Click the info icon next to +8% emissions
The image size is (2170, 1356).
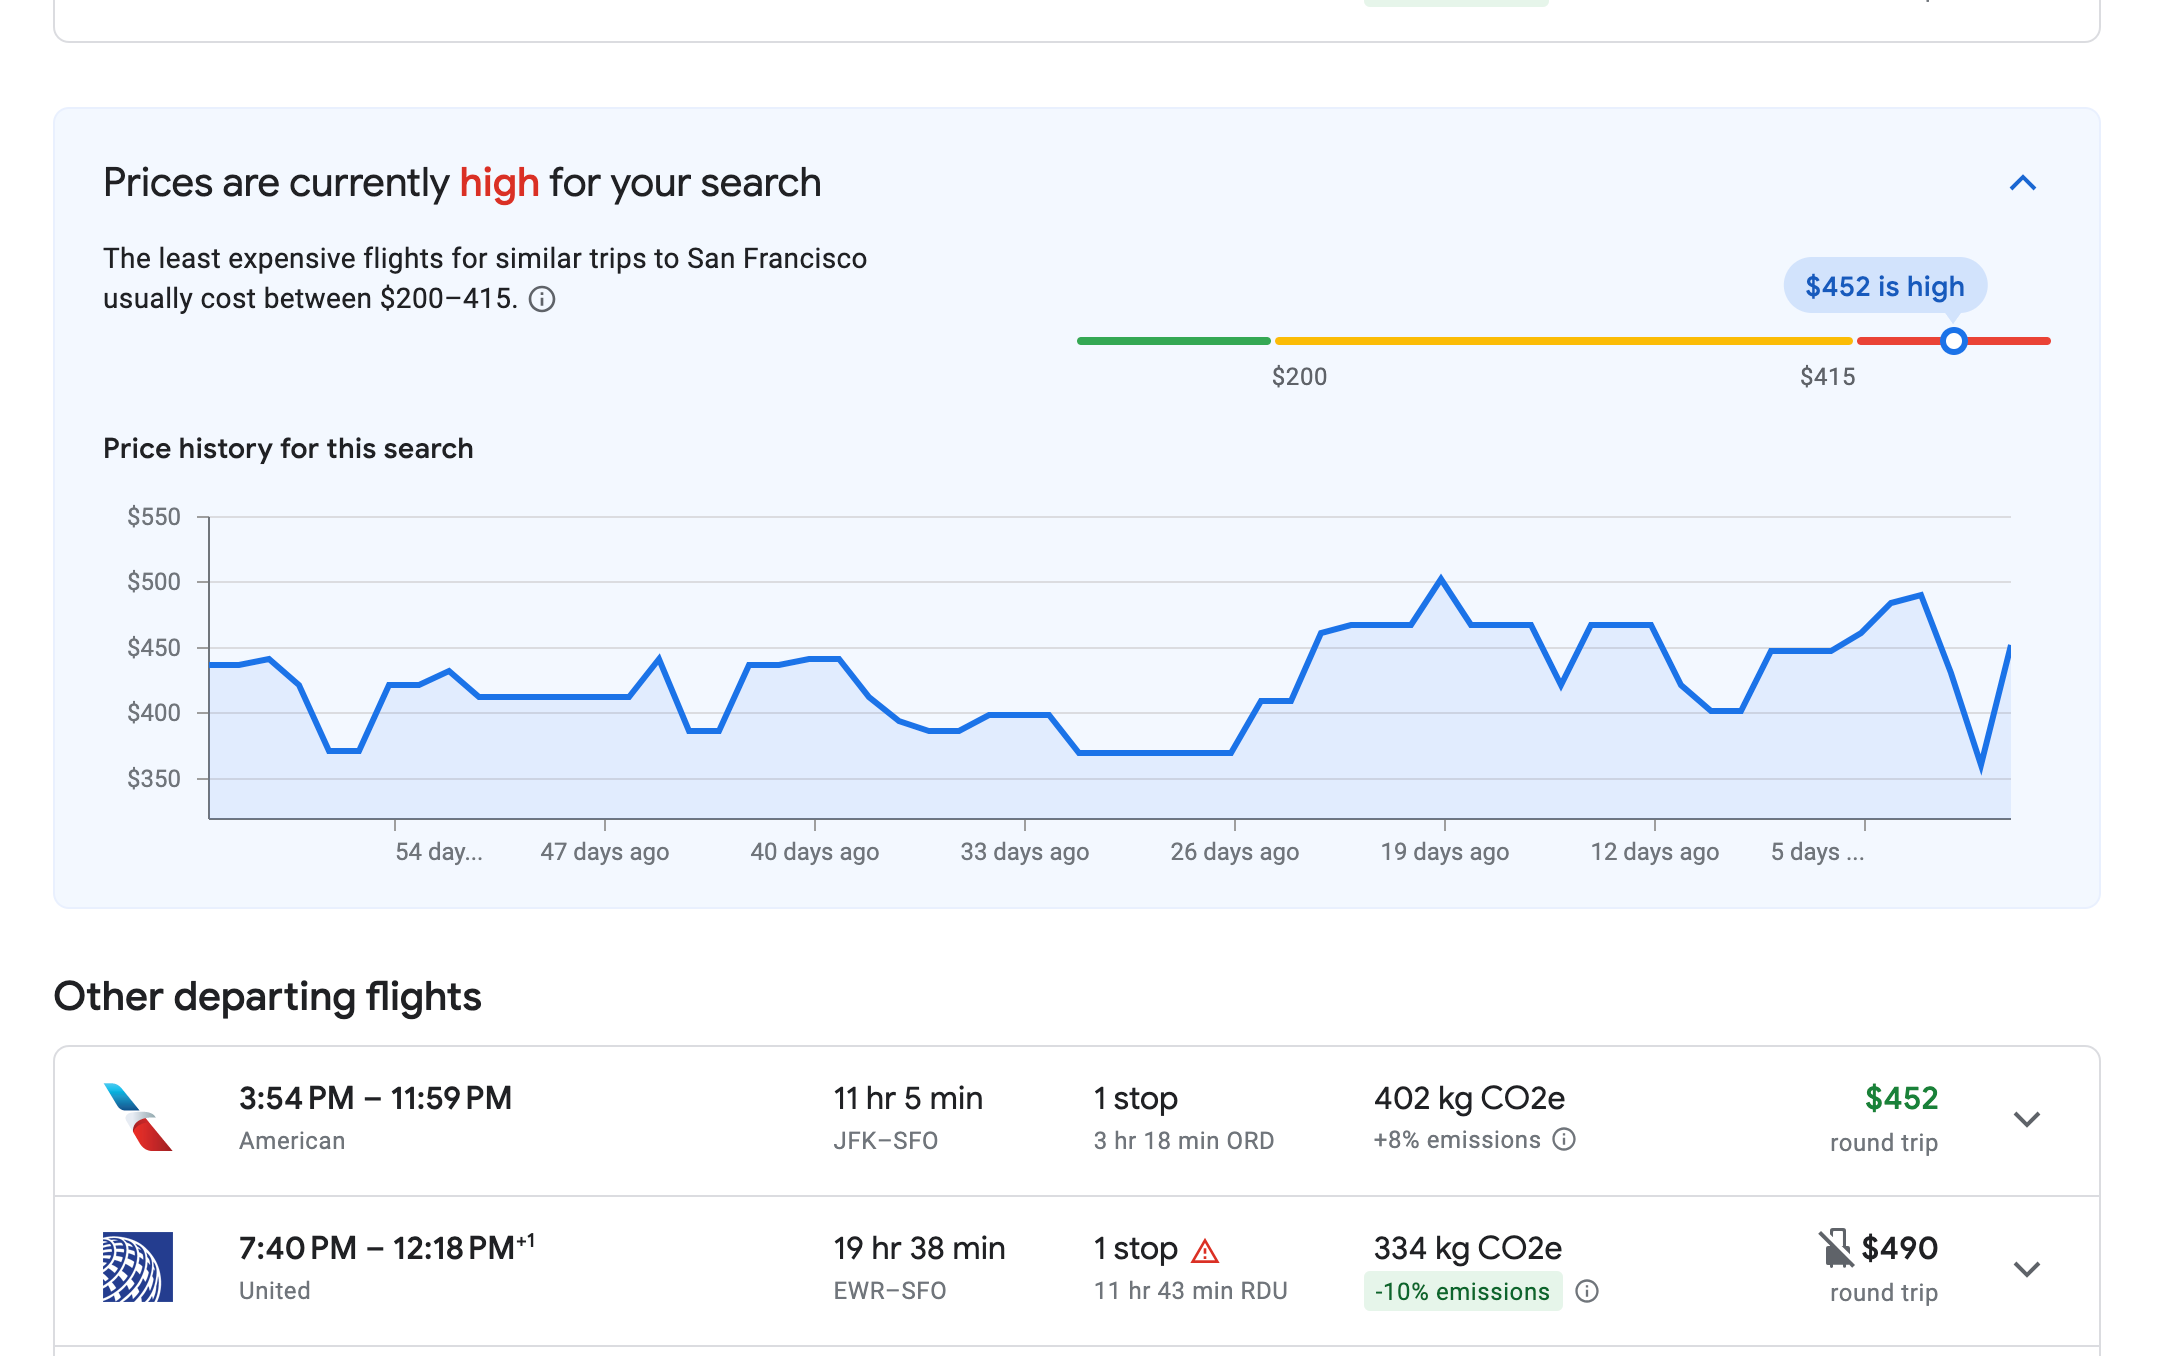click(1565, 1140)
